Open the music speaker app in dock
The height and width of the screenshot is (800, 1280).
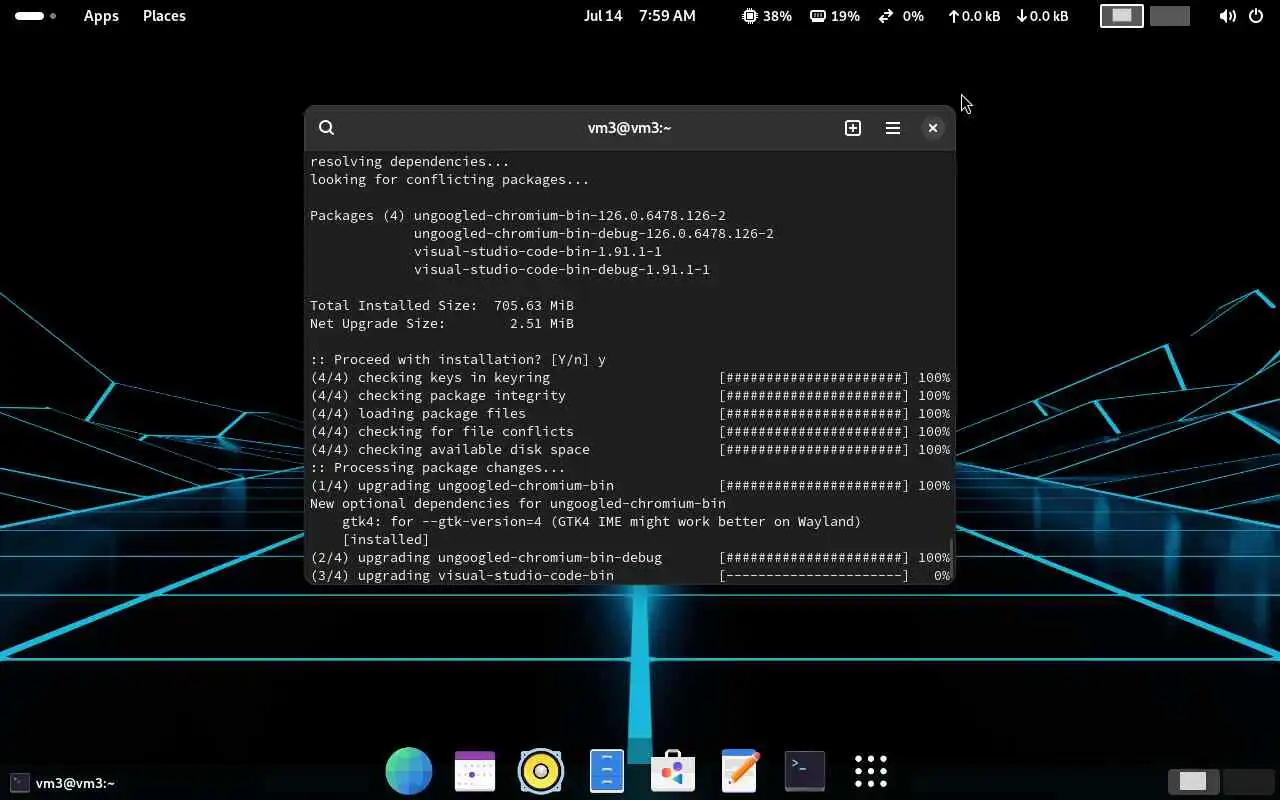tap(541, 771)
